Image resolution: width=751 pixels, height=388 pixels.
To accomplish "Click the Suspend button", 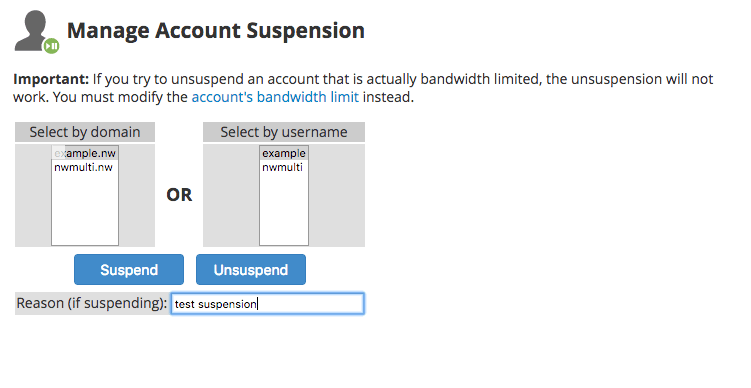I will point(129,270).
